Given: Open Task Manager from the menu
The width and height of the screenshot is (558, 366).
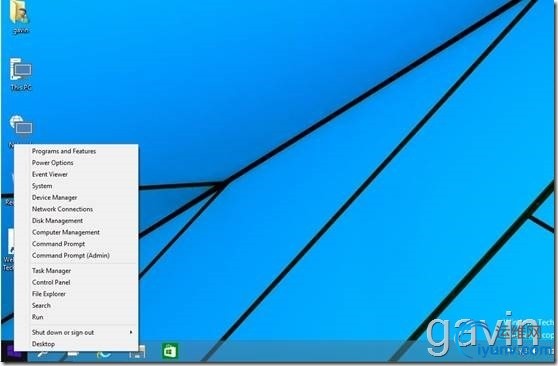Looking at the screenshot, I should coord(76,271).
